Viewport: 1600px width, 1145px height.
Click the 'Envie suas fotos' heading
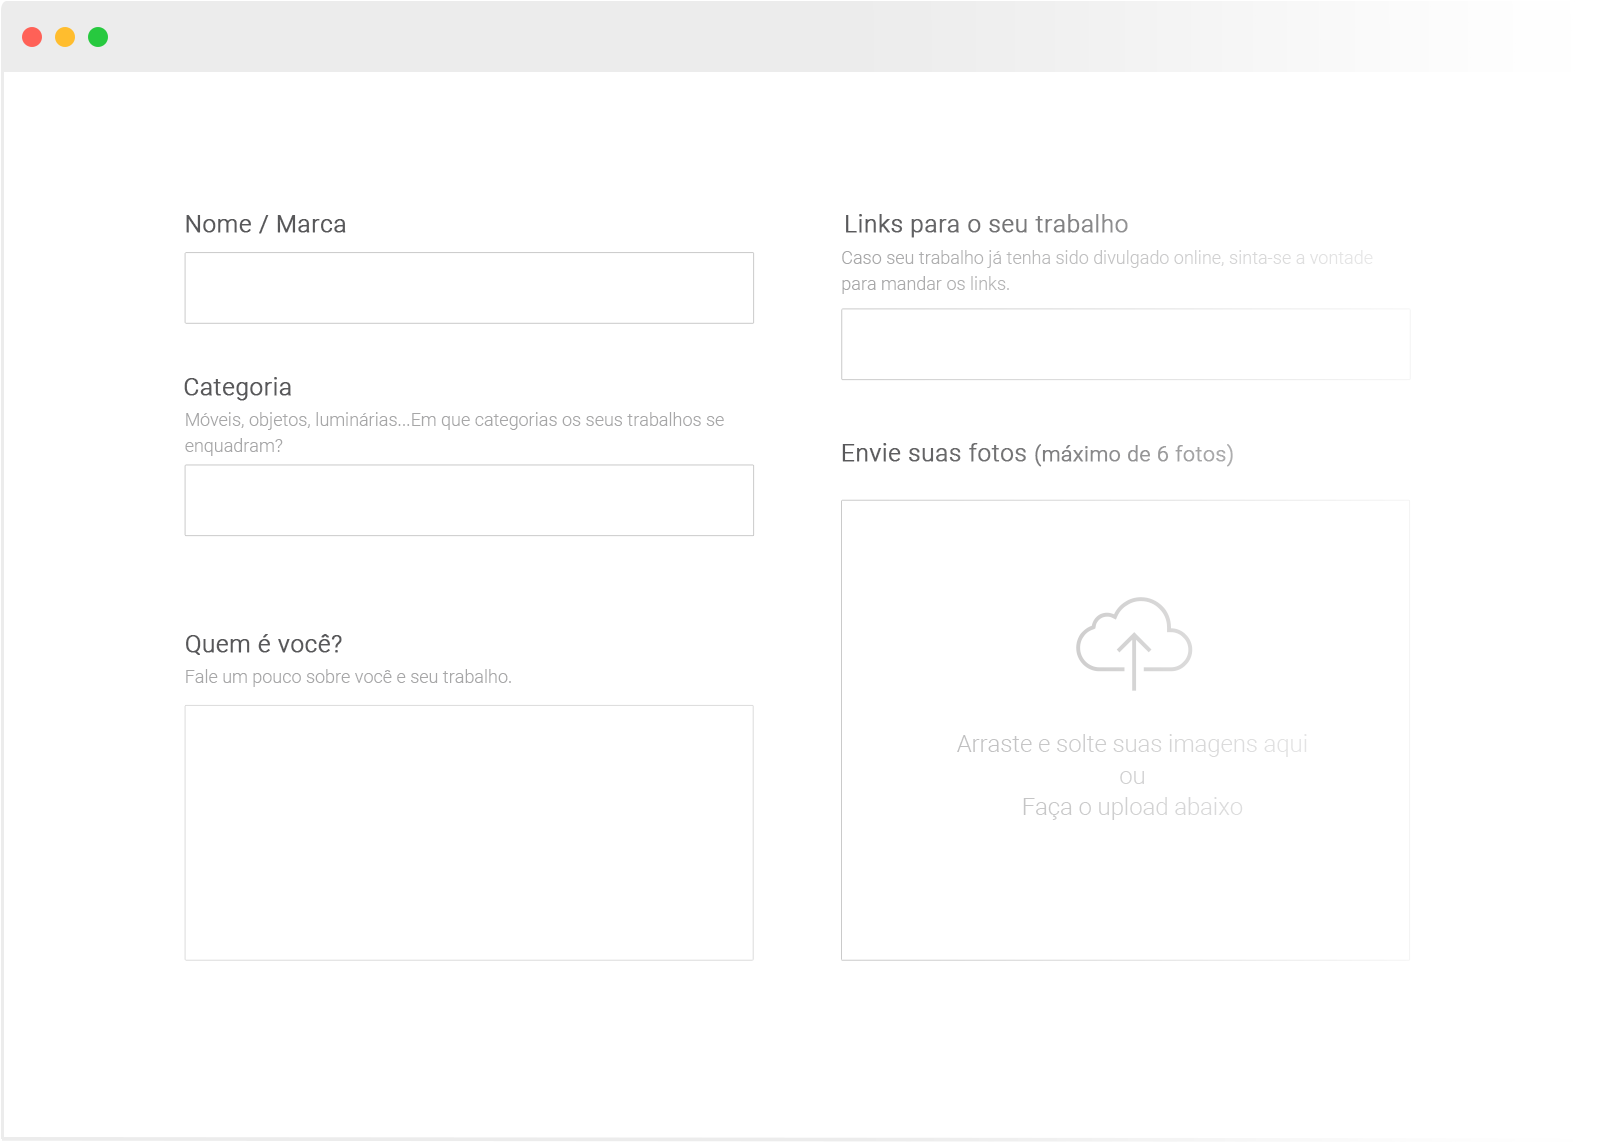pos(933,453)
